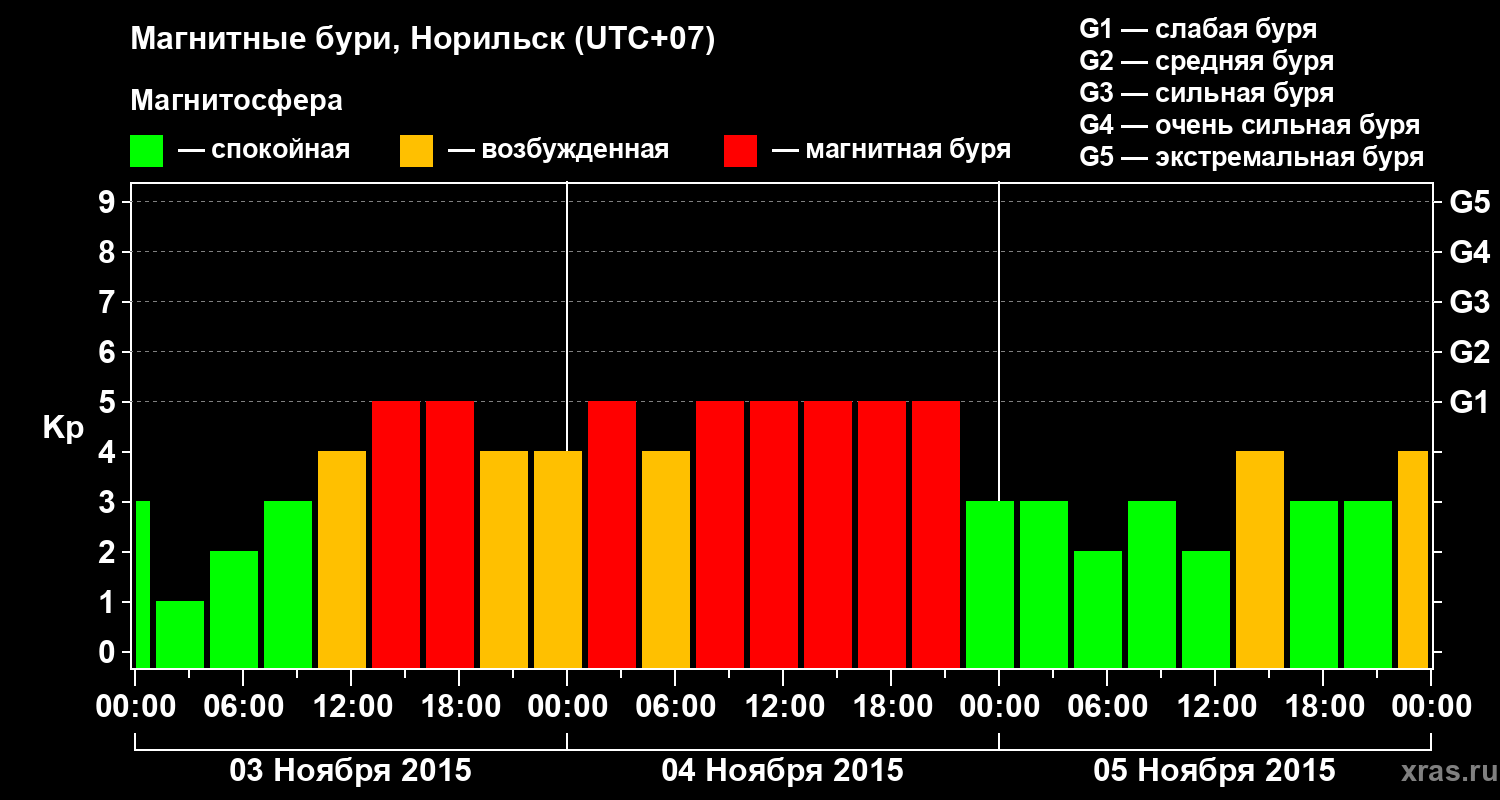Select the red Kp 5 bar at 18:00, 03 Ноября

point(450,534)
